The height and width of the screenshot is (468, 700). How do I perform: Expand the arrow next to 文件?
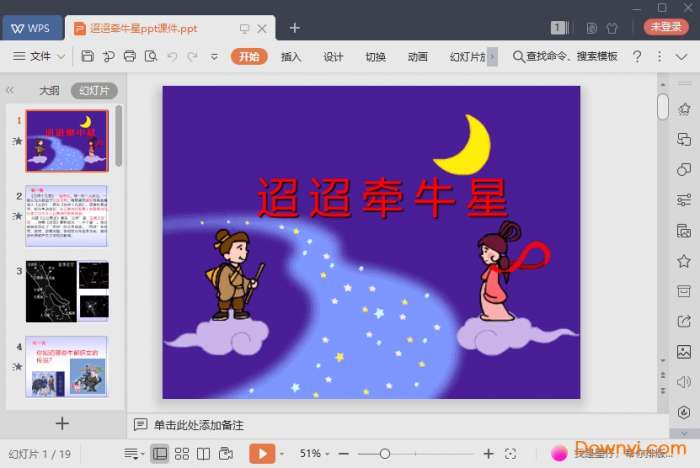pos(61,57)
